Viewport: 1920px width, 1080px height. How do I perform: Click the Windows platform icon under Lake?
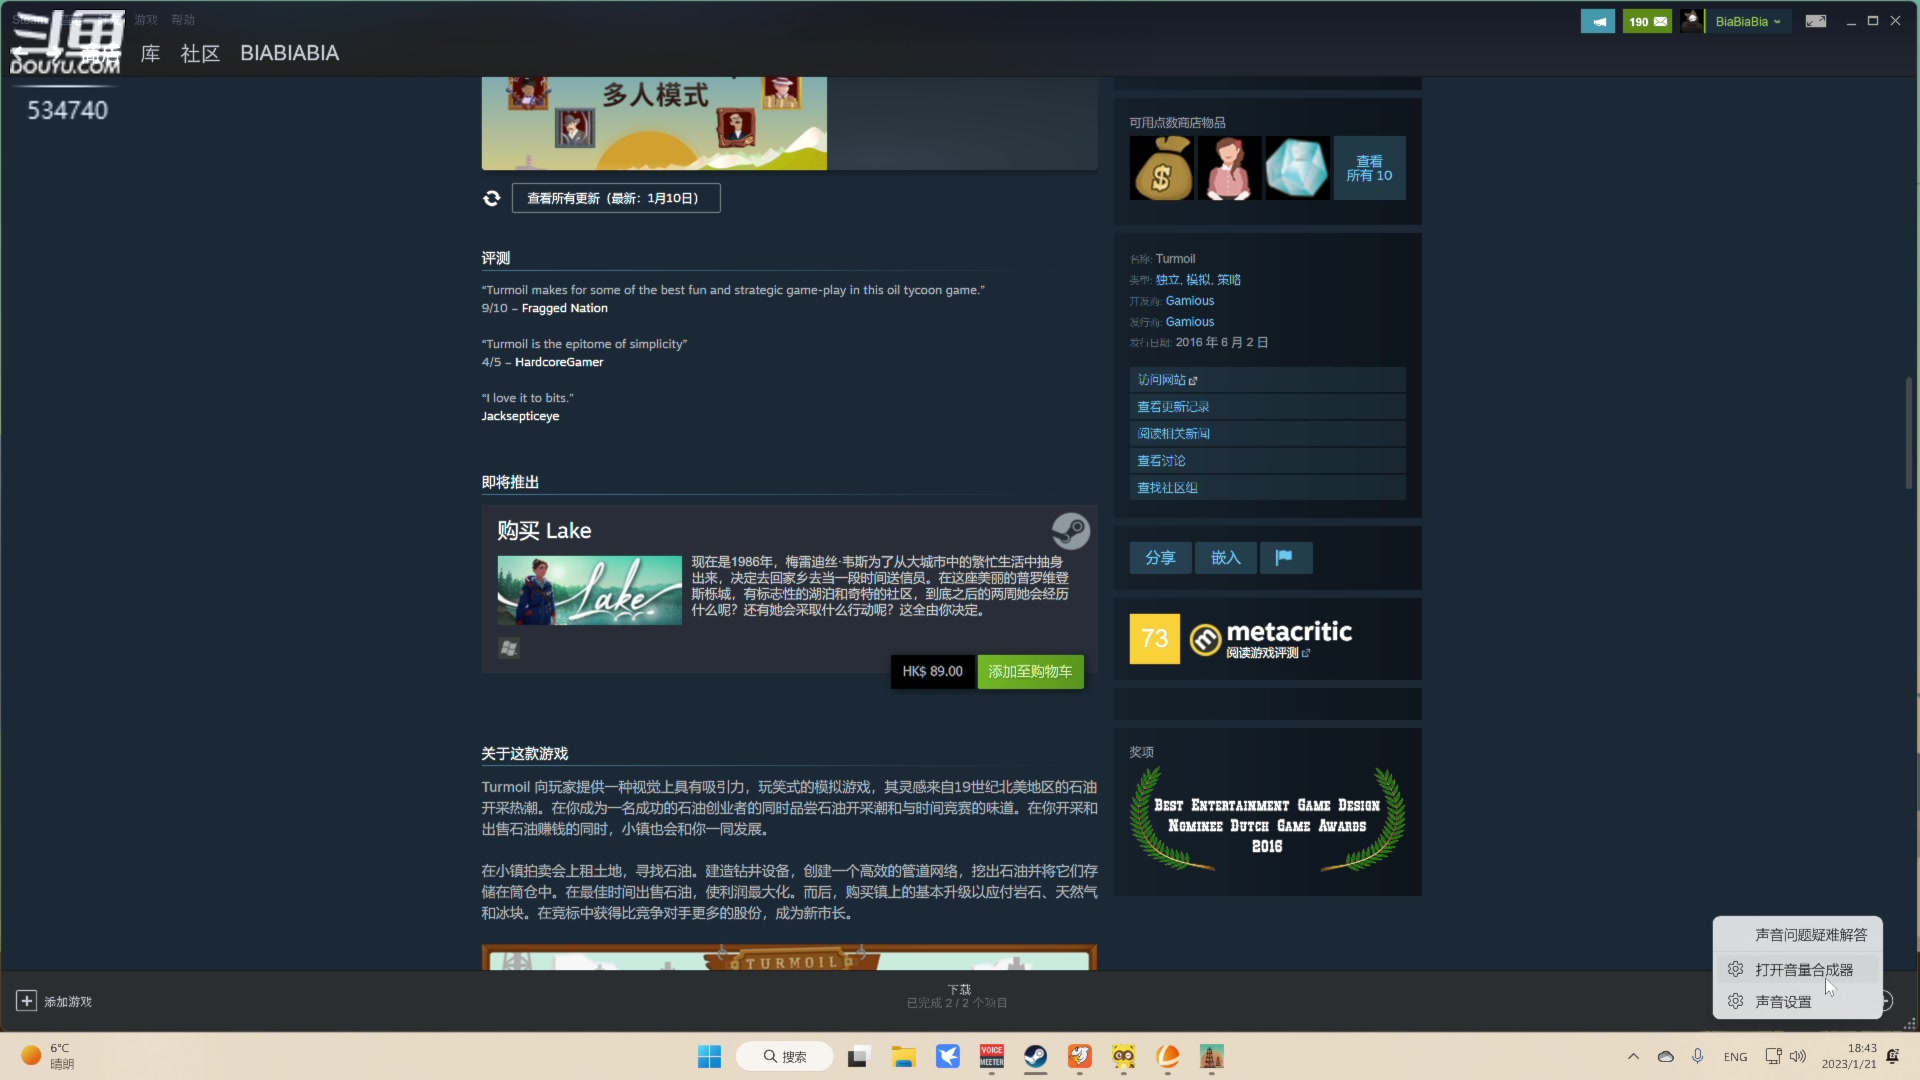[508, 648]
